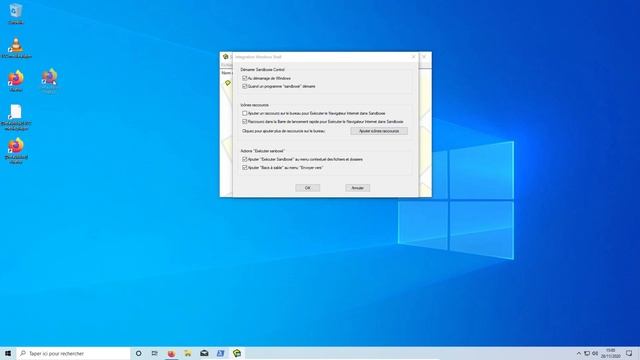The width and height of the screenshot is (640, 360).
Task: Open Cortana circle icon in the taskbar
Action: pyautogui.click(x=138, y=353)
